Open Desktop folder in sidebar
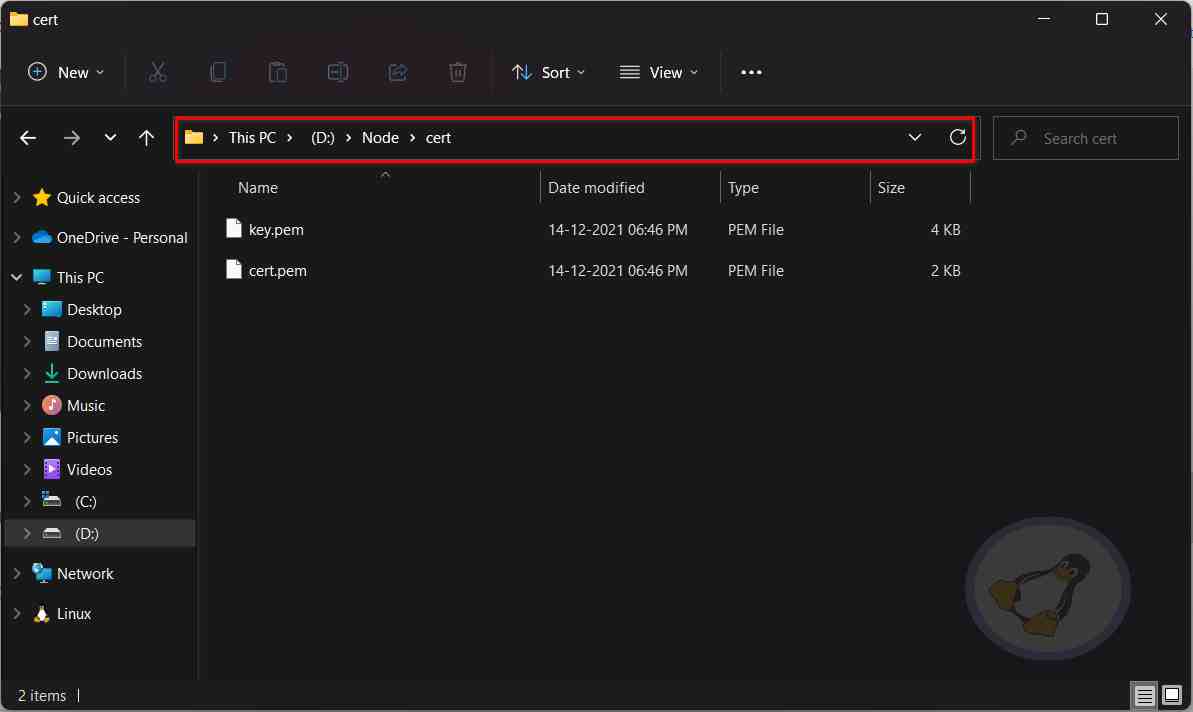Screen dimensions: 1193x712 (94, 310)
